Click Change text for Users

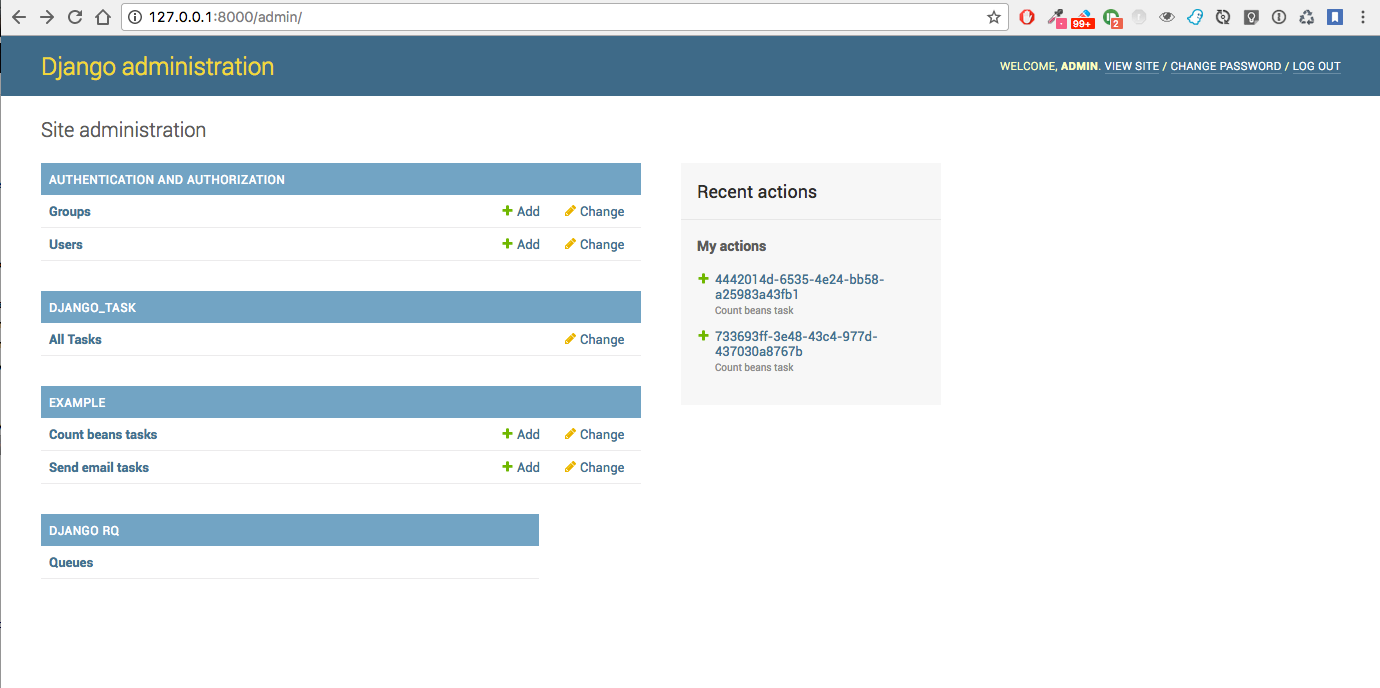tap(602, 244)
